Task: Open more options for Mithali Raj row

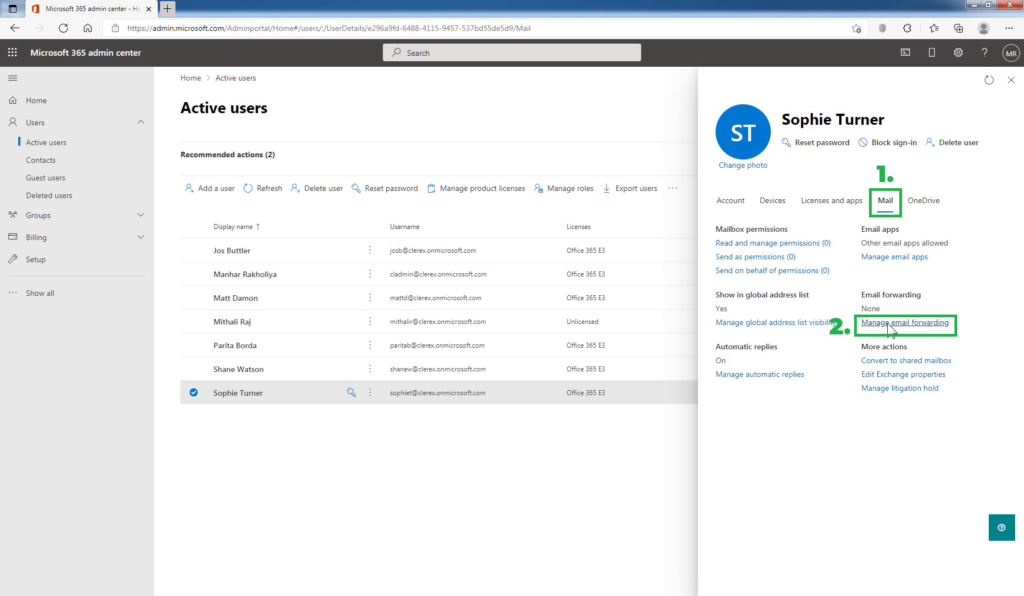Action: pyautogui.click(x=370, y=321)
